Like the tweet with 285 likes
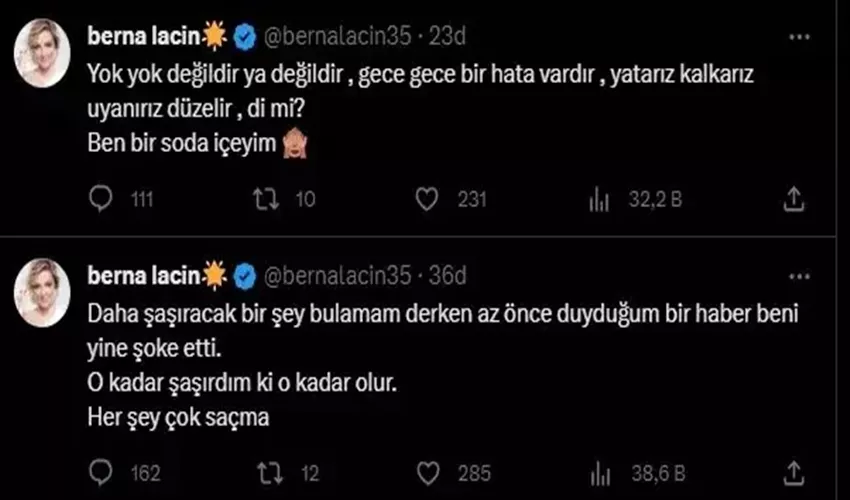Screen dimensions: 850x500 tap(428, 473)
